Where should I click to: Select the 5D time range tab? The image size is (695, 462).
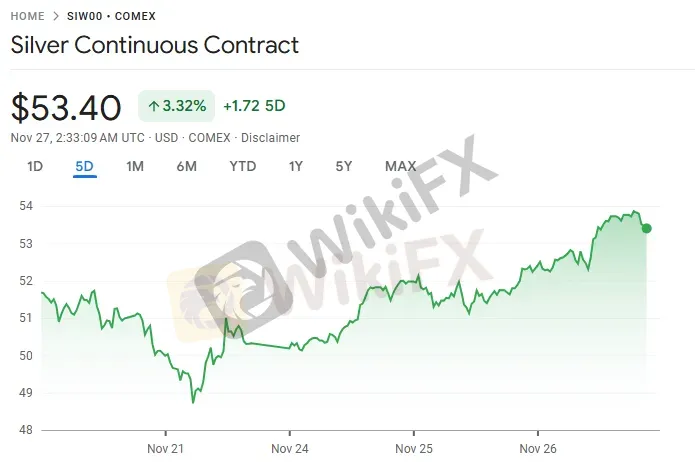(x=84, y=166)
